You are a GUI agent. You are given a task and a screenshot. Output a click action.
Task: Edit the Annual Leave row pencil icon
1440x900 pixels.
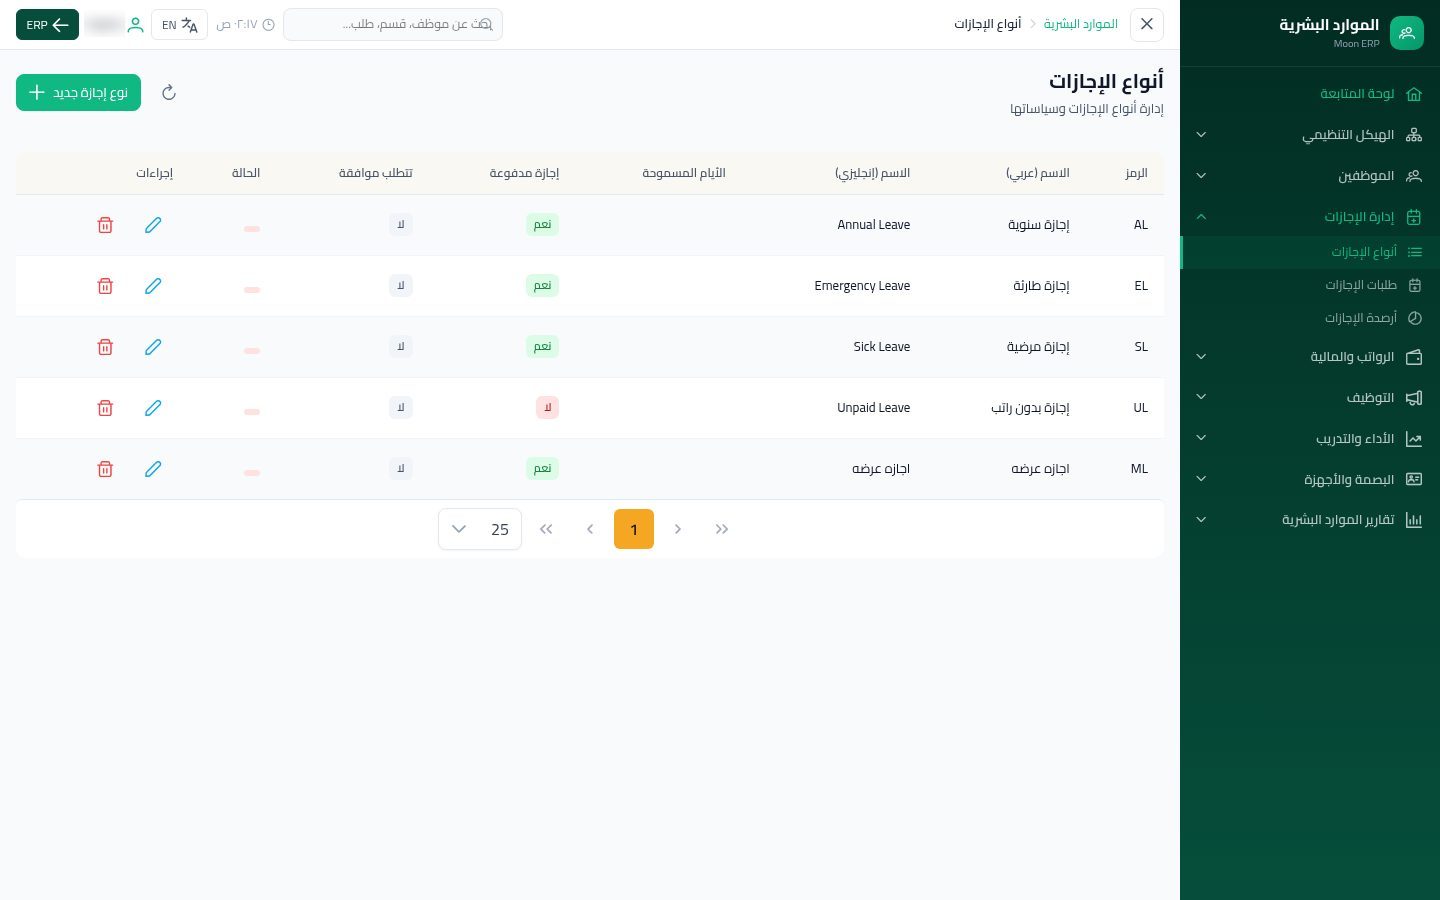(x=153, y=225)
